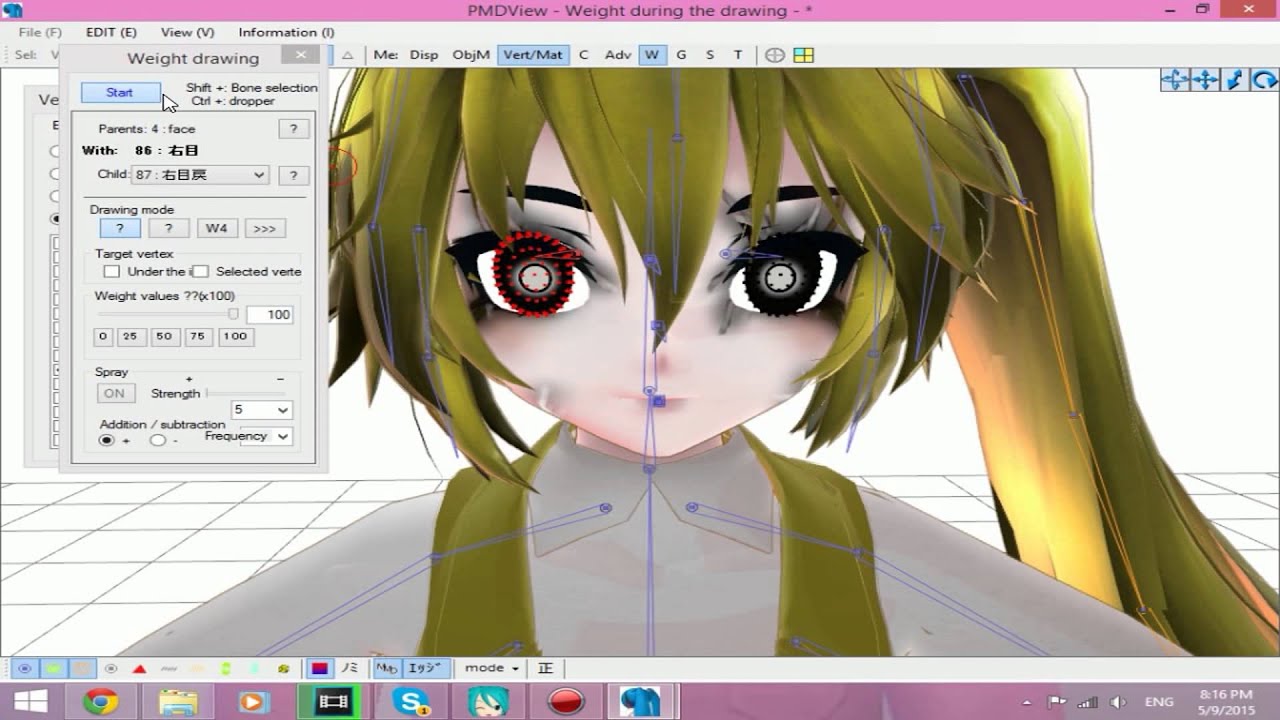
Task: Click the weight values slider handle
Action: coord(233,314)
